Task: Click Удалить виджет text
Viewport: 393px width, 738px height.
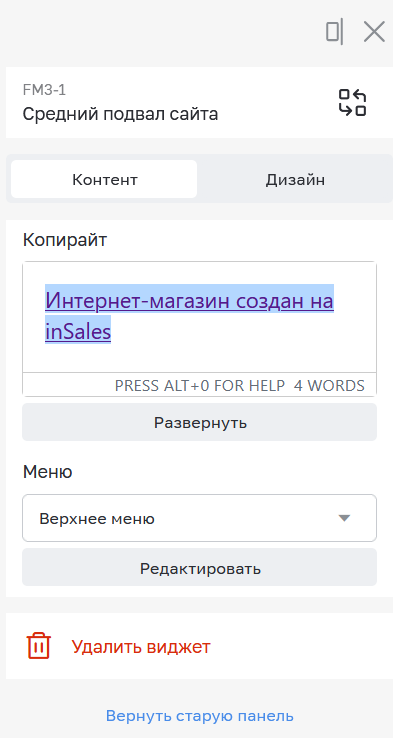Action: point(141,647)
